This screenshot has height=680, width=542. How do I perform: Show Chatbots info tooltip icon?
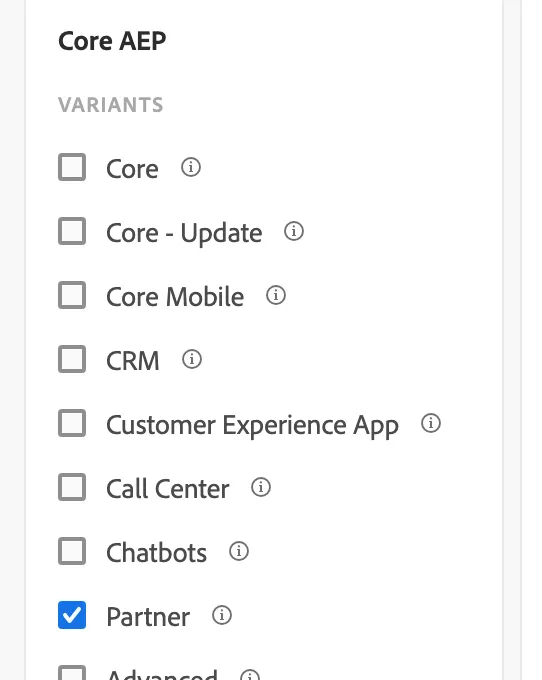[239, 551]
